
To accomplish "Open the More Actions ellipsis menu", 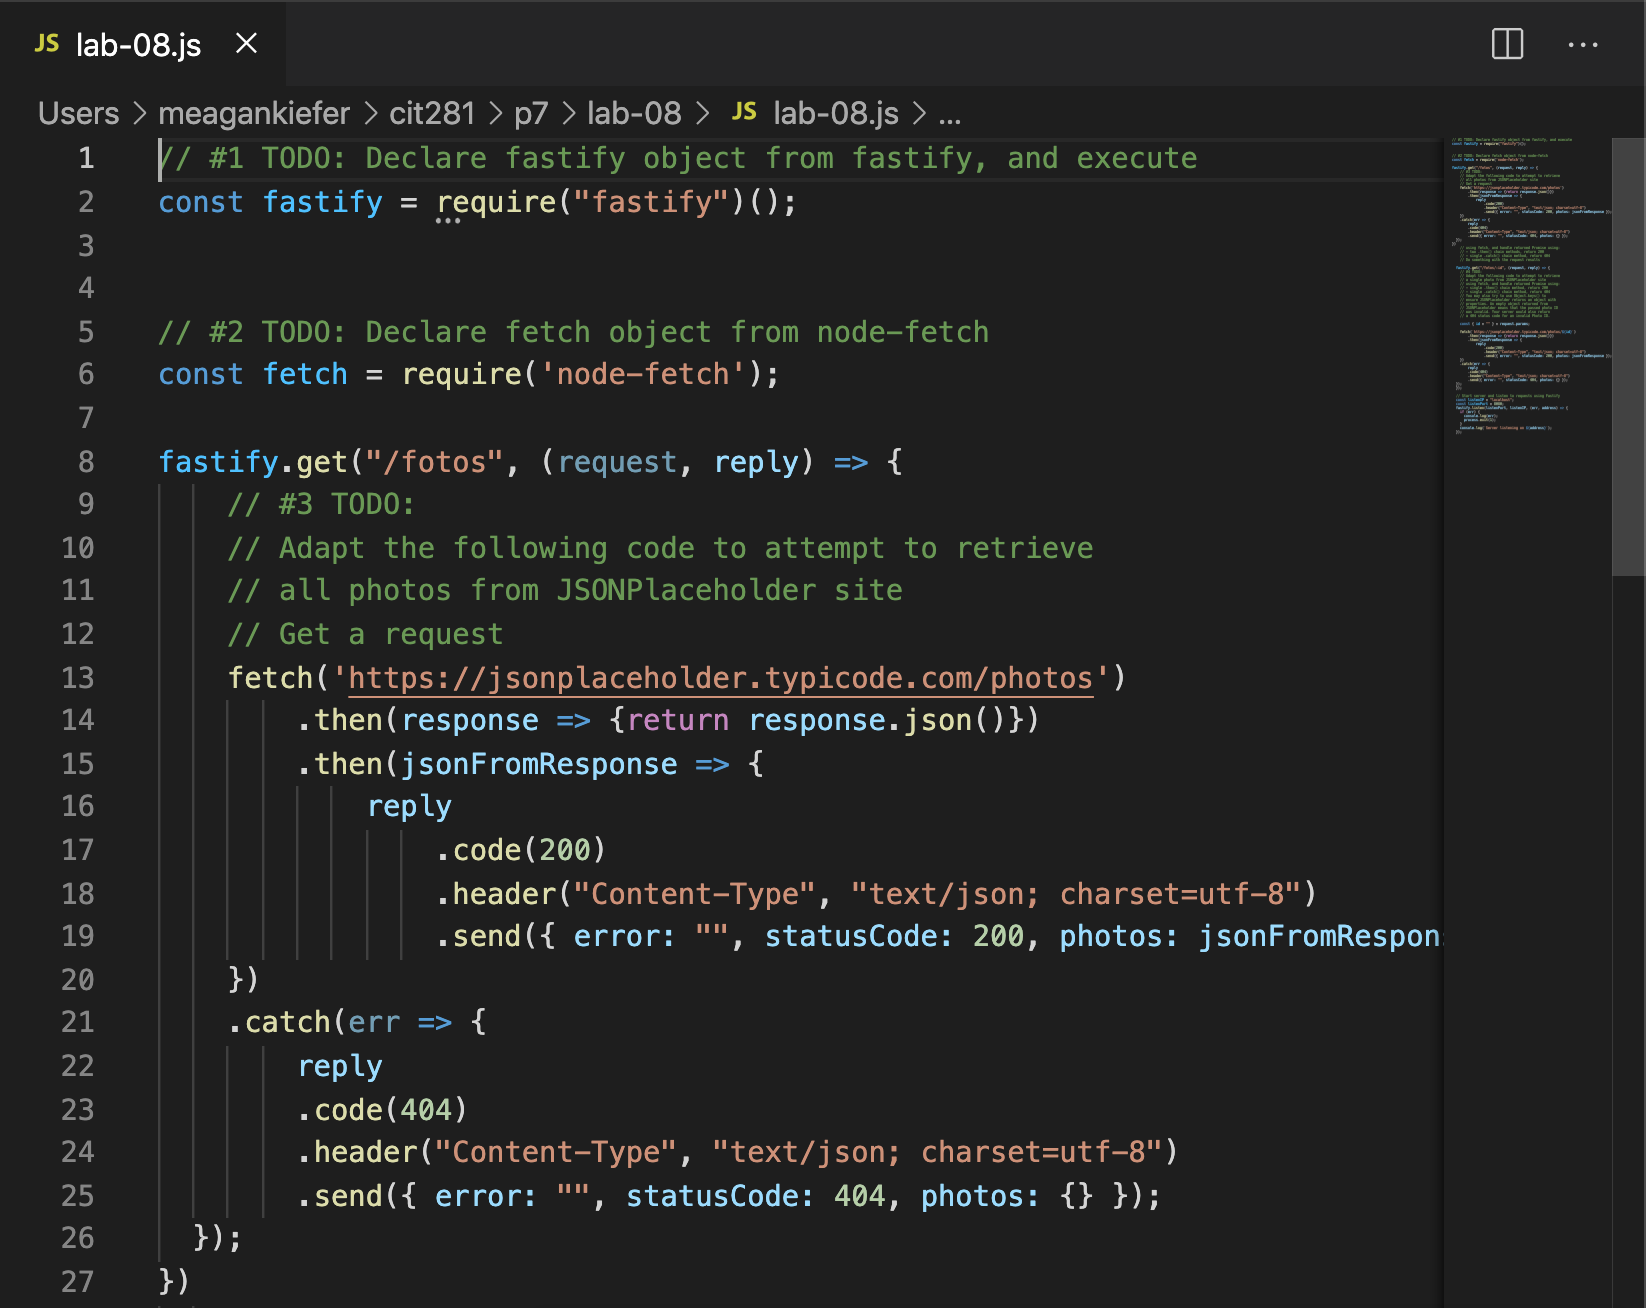I will click(x=1583, y=45).
